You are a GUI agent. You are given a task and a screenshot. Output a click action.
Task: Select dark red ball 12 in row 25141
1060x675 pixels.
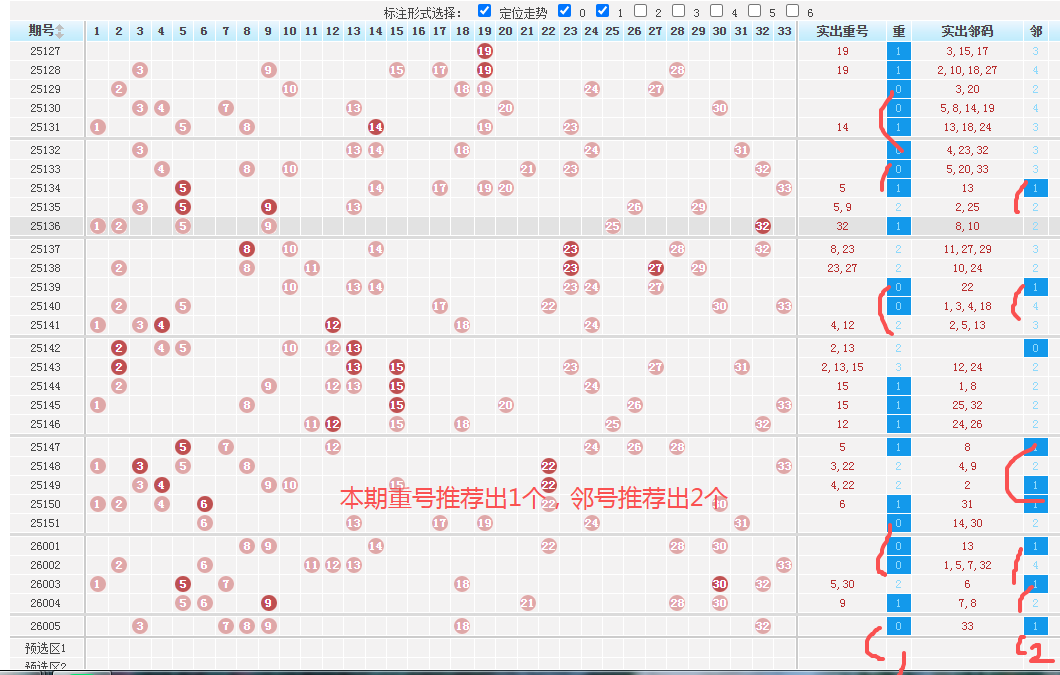click(333, 325)
